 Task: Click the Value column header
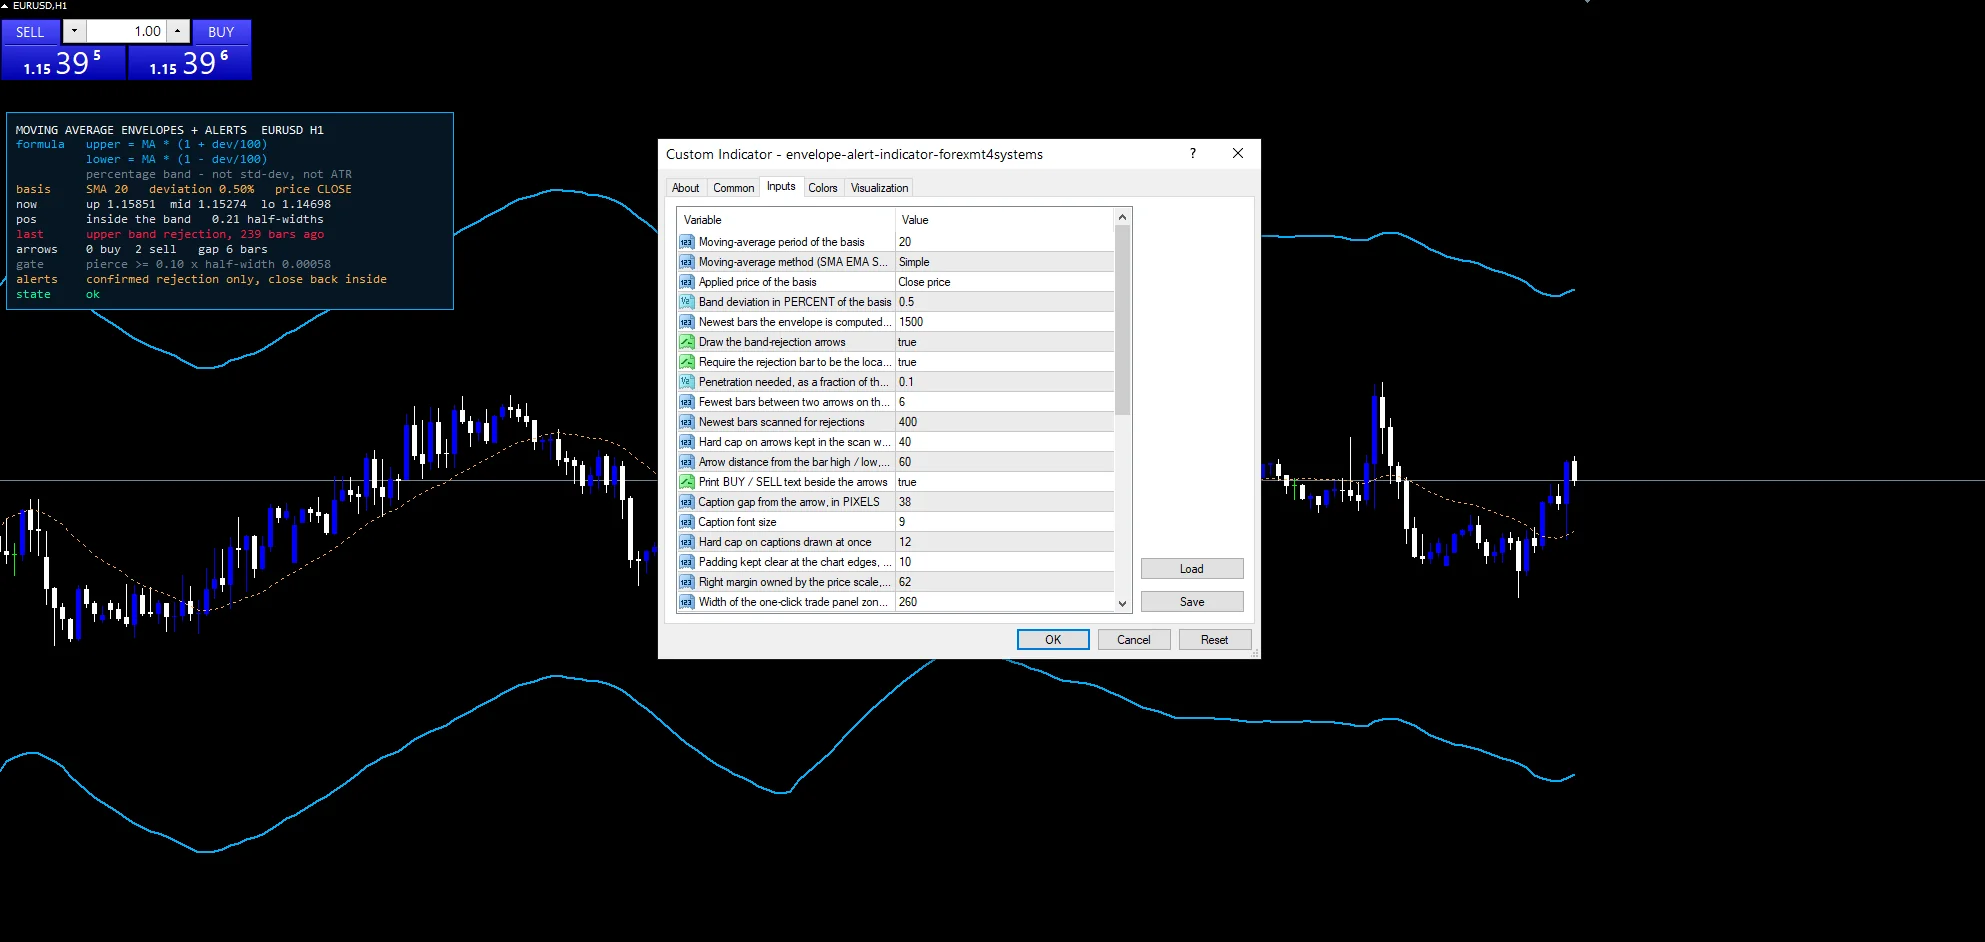[1004, 220]
